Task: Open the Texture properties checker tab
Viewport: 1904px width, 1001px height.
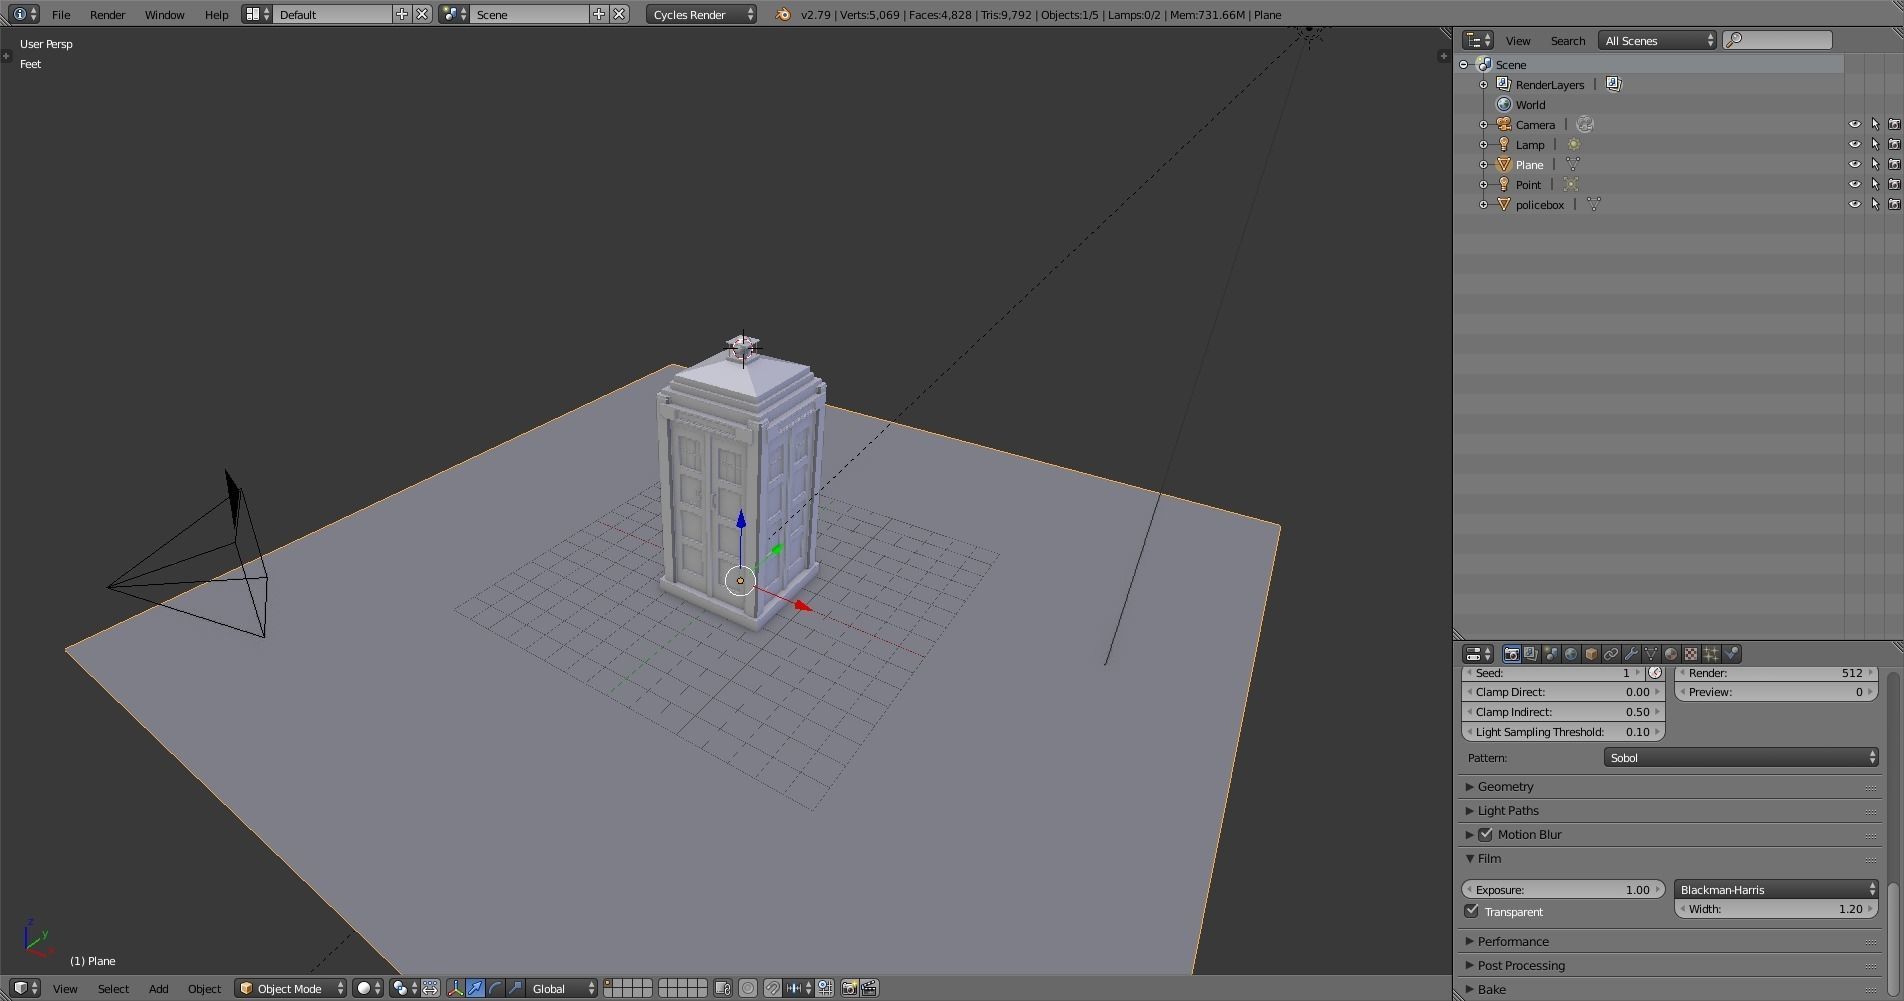Action: click(x=1691, y=654)
